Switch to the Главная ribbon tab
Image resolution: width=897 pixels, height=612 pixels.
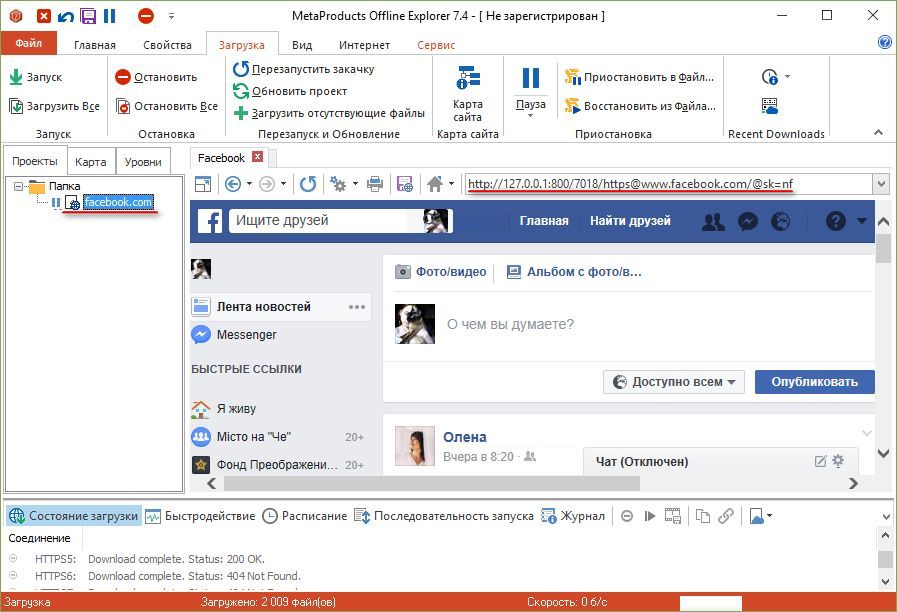pos(94,45)
